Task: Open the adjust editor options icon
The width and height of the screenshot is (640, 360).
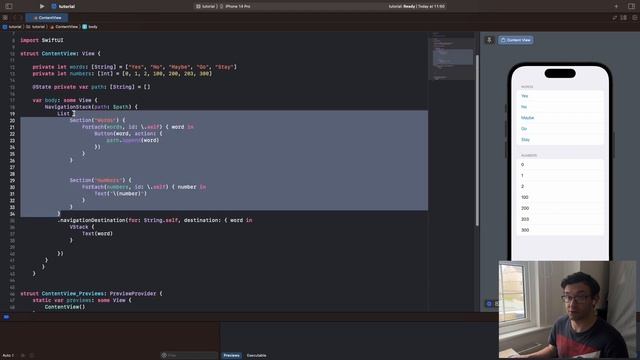Action: coord(624,18)
